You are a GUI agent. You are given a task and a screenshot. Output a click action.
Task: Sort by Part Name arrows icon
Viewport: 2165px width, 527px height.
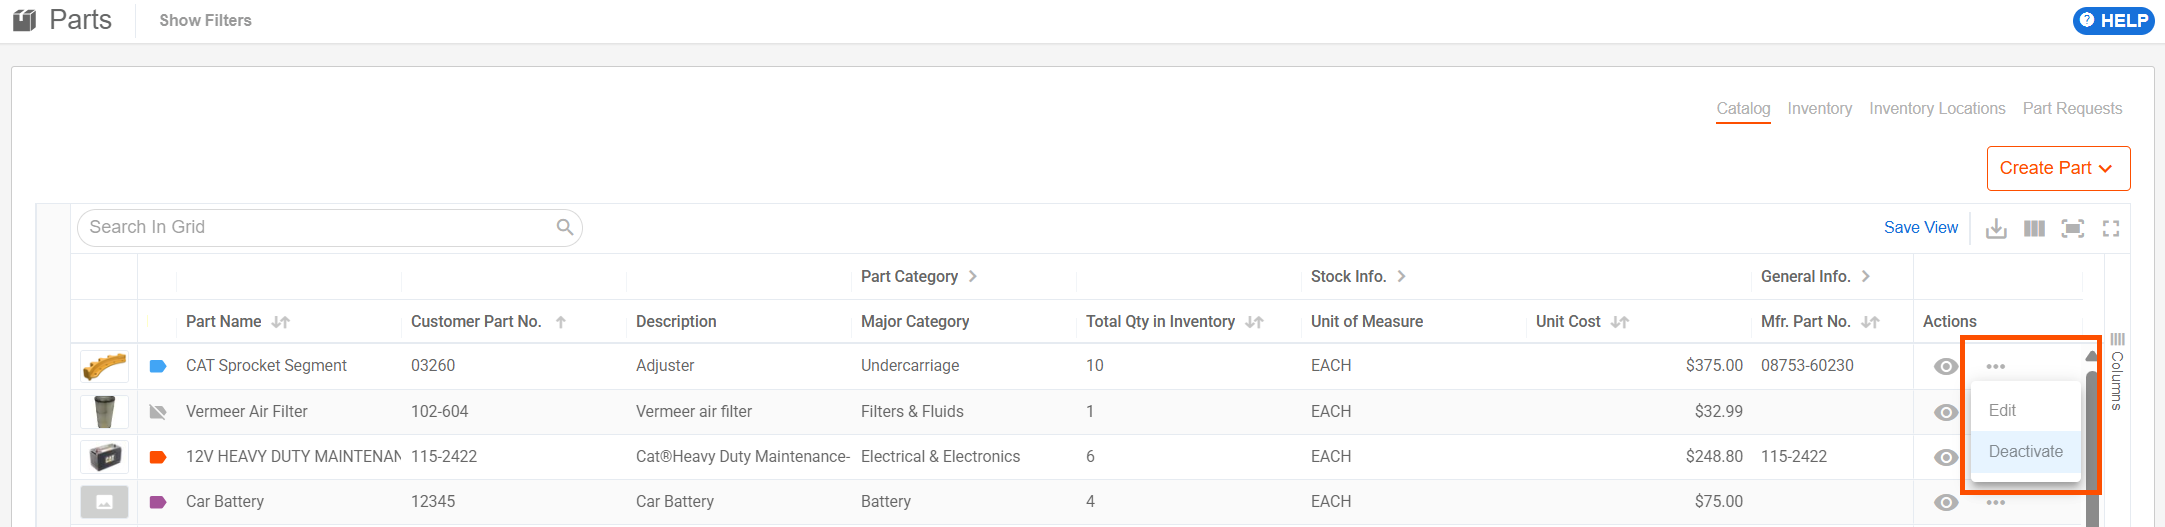click(281, 322)
